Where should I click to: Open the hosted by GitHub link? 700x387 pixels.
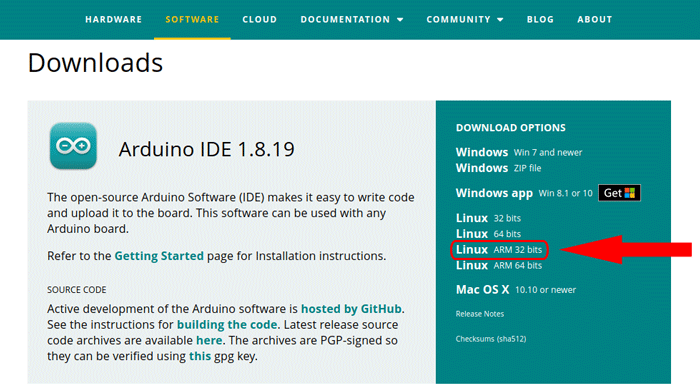tap(351, 309)
